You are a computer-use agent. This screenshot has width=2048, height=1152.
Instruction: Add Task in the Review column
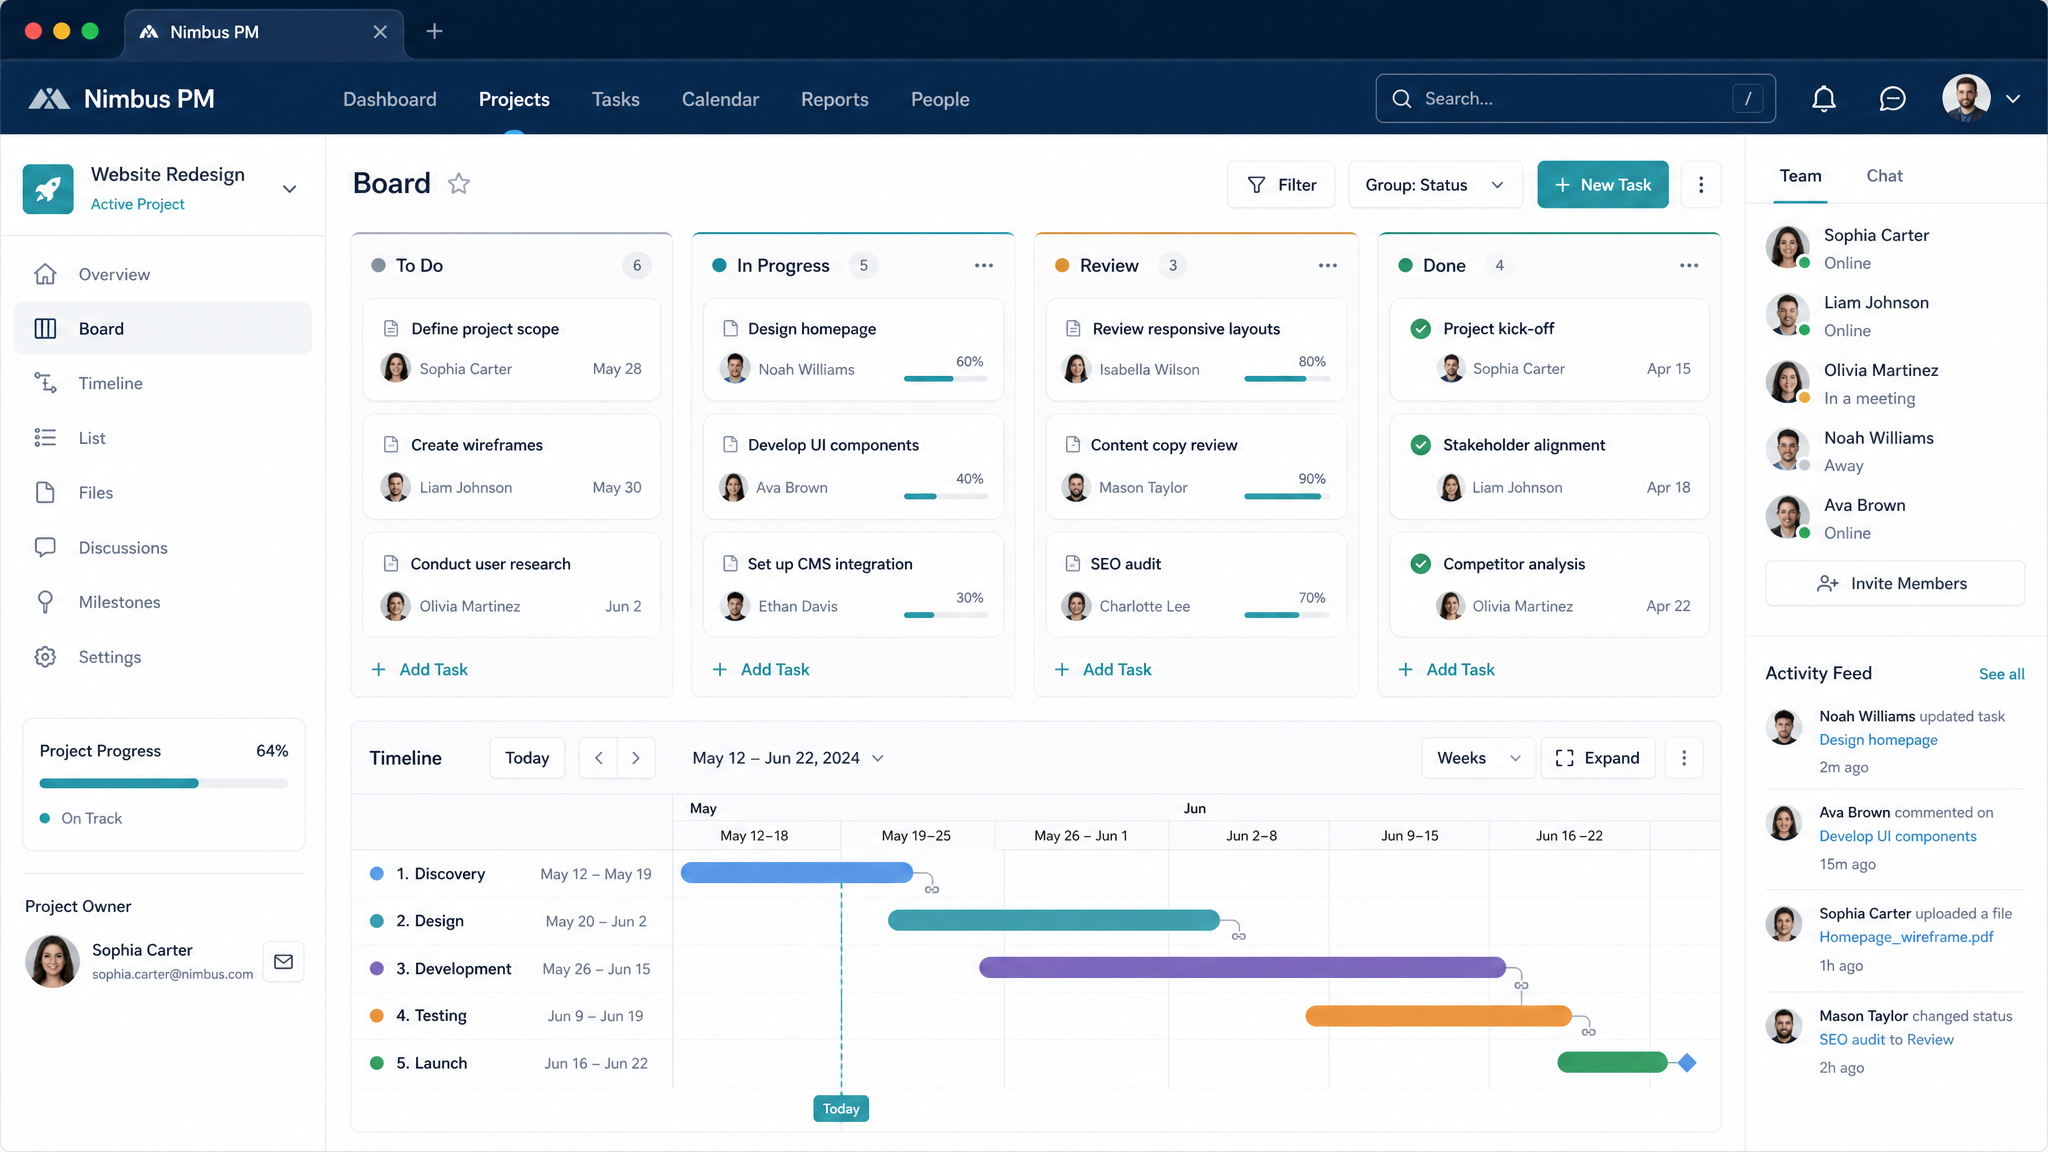pos(1103,669)
